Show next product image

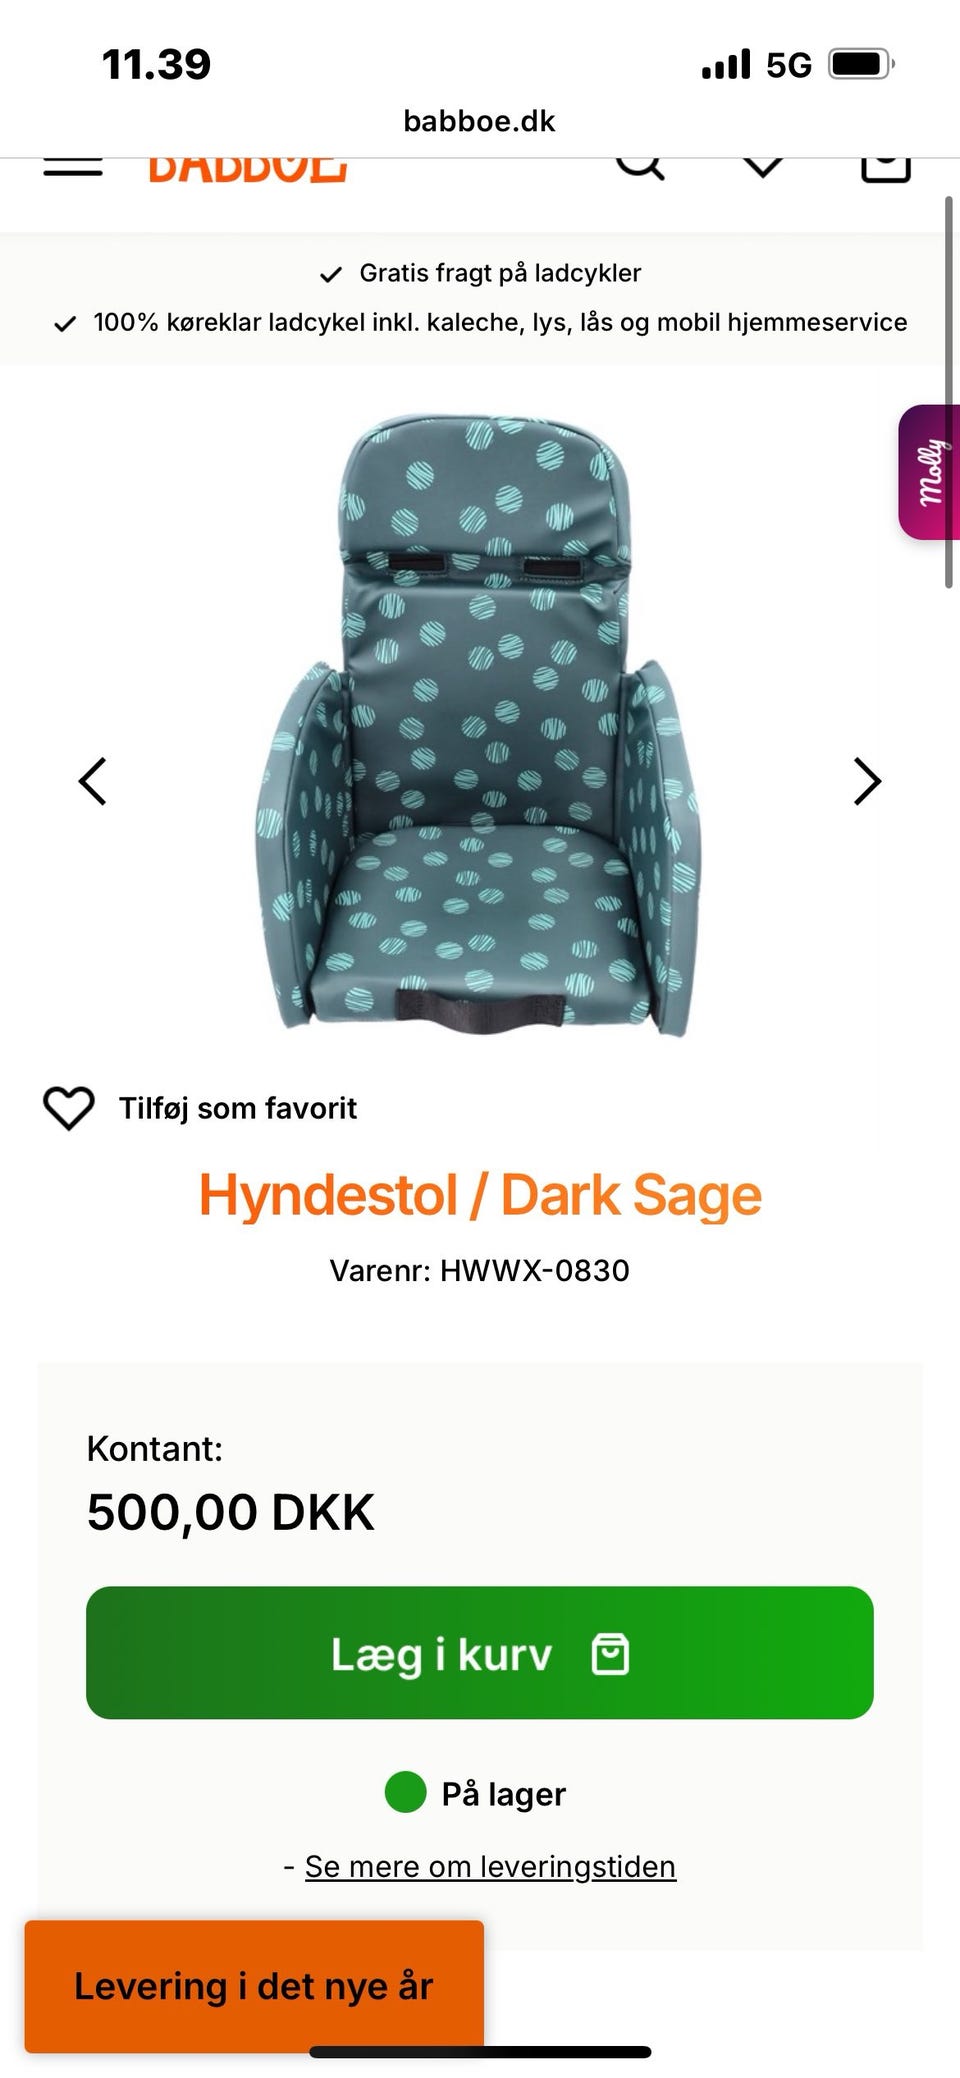click(867, 781)
